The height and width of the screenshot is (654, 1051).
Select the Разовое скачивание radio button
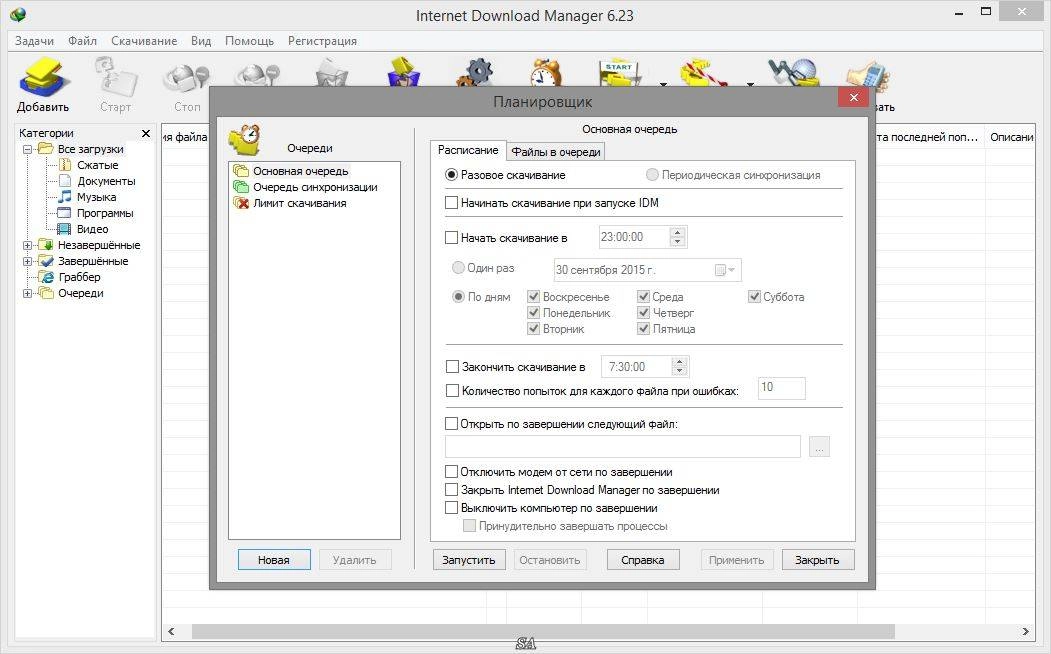coord(452,175)
